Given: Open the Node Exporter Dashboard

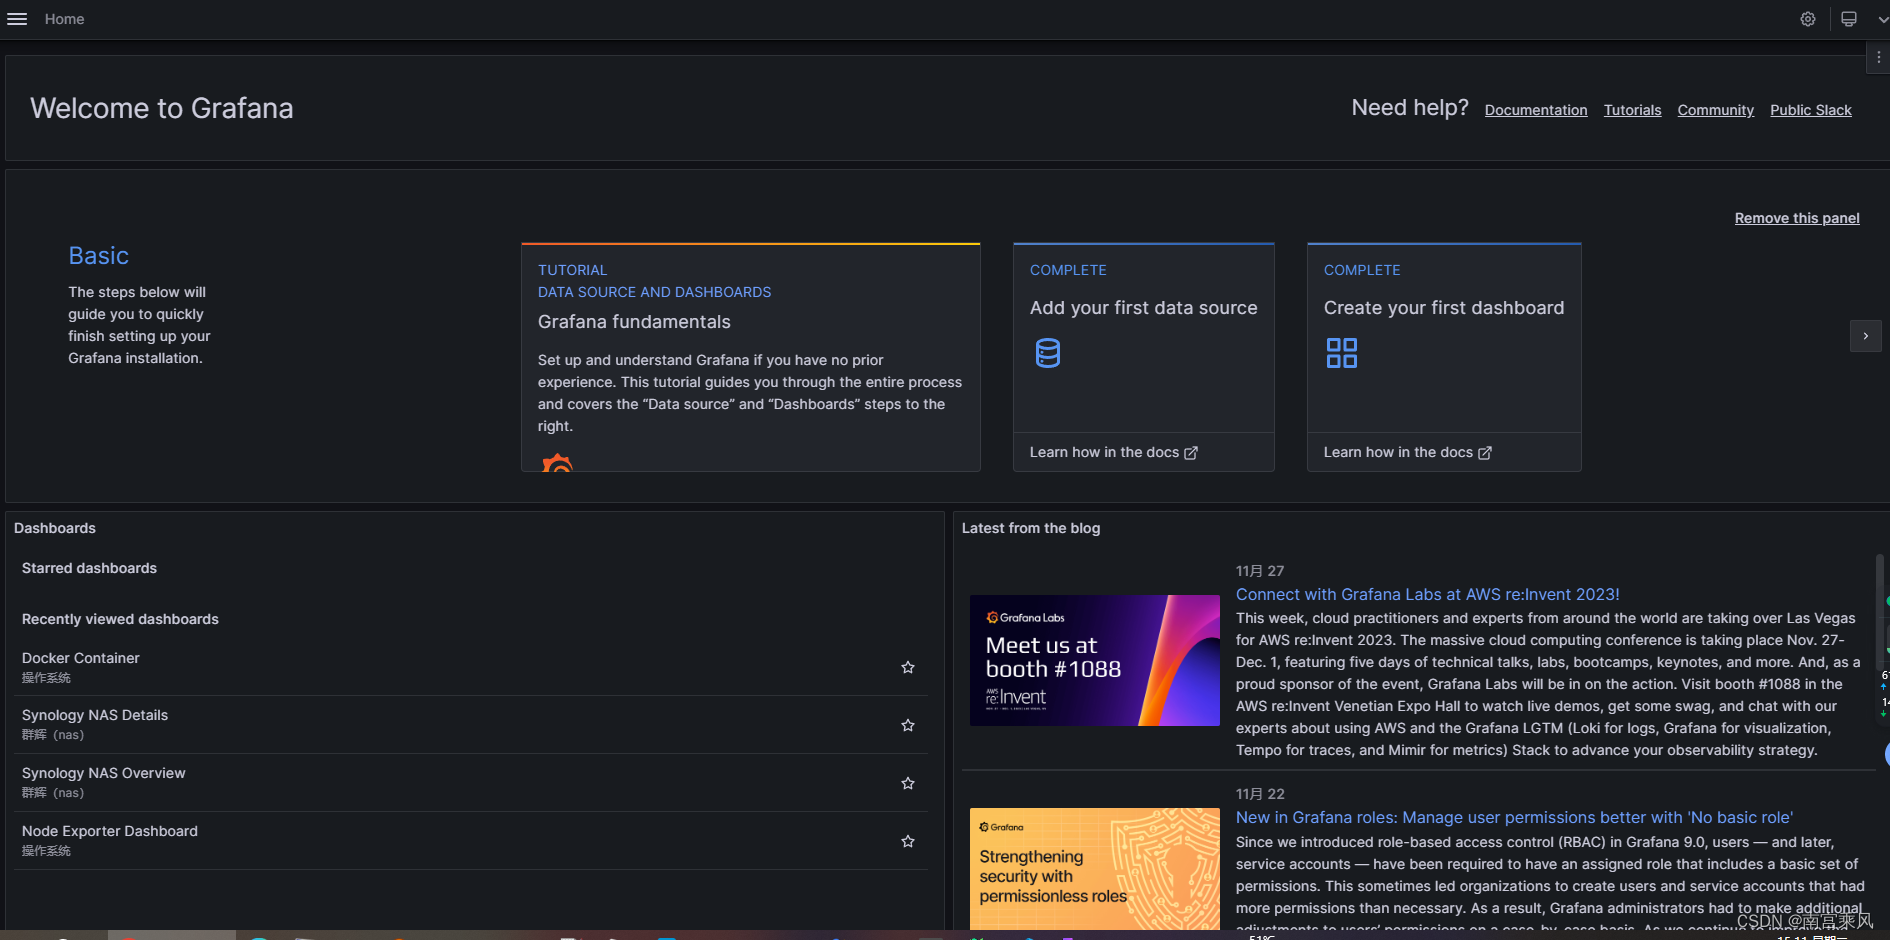Looking at the screenshot, I should (x=110, y=831).
